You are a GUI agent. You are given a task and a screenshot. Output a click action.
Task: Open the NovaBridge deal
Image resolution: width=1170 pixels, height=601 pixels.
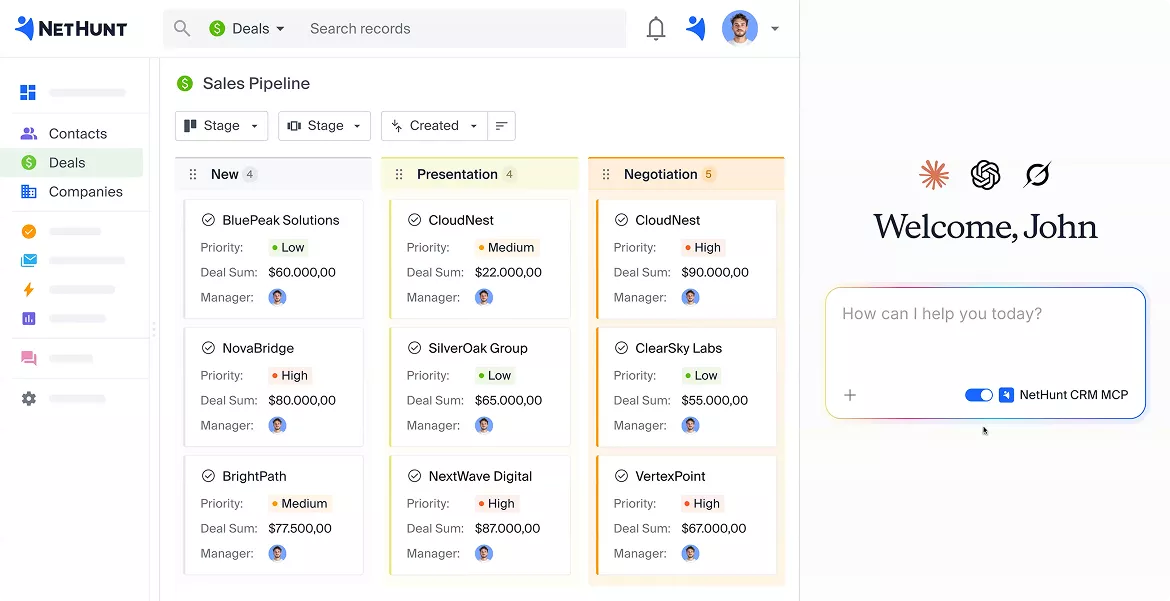258,348
